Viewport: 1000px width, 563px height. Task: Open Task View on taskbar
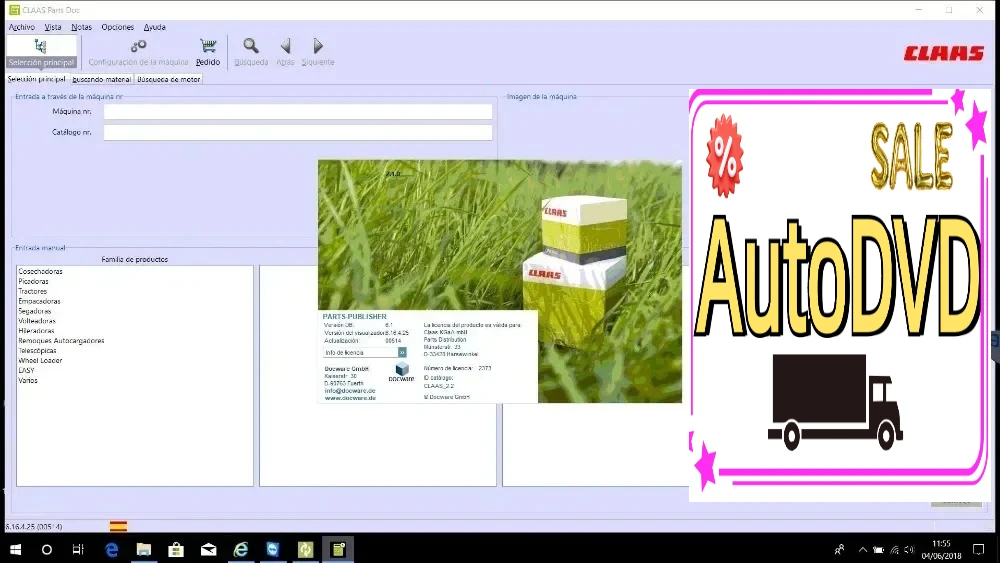click(x=78, y=549)
